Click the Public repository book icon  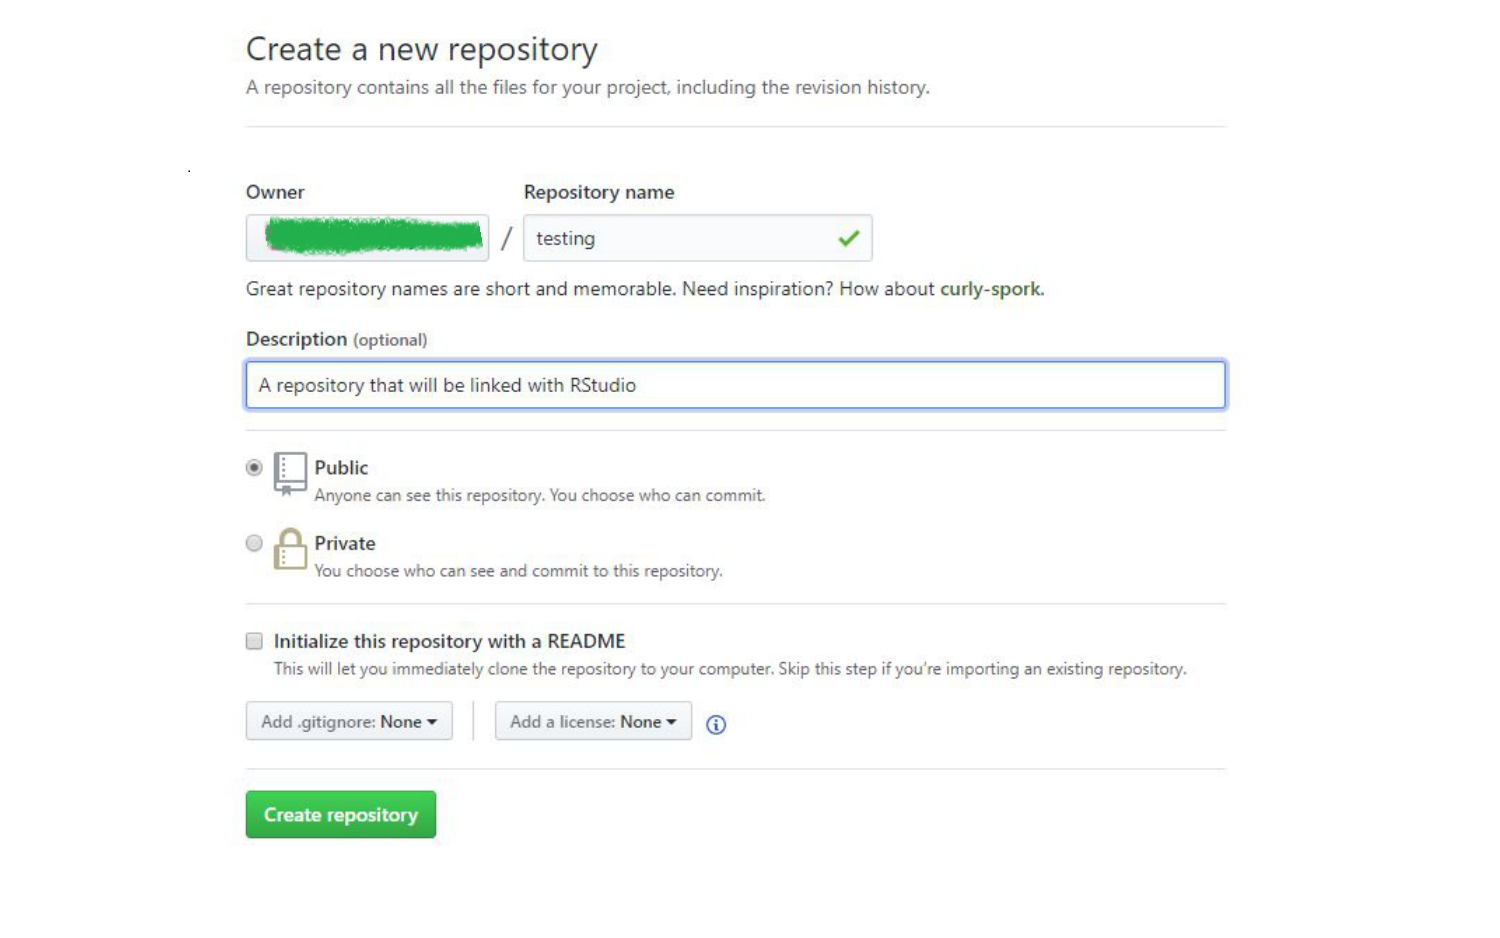point(290,474)
